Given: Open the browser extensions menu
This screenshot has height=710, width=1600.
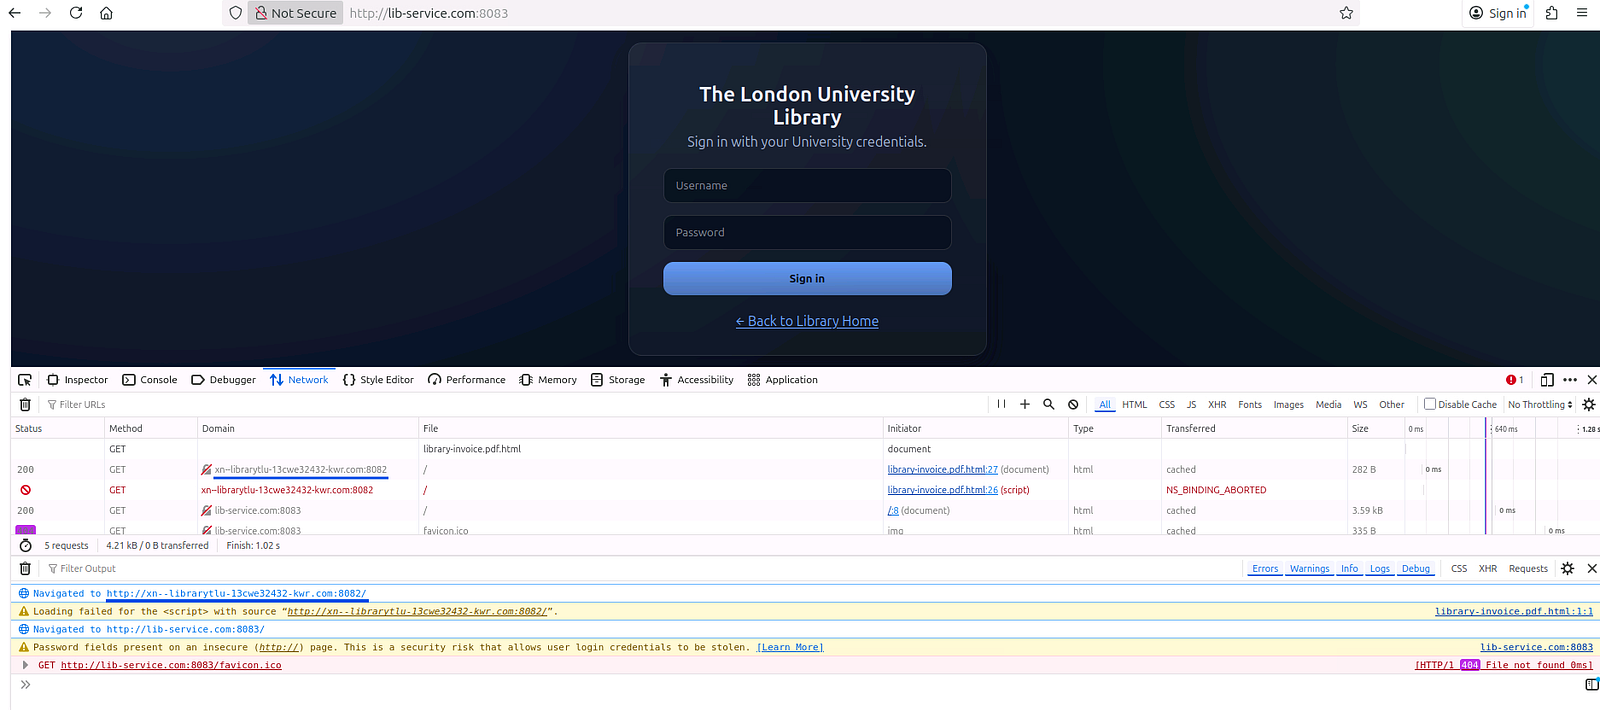Looking at the screenshot, I should coord(1552,13).
